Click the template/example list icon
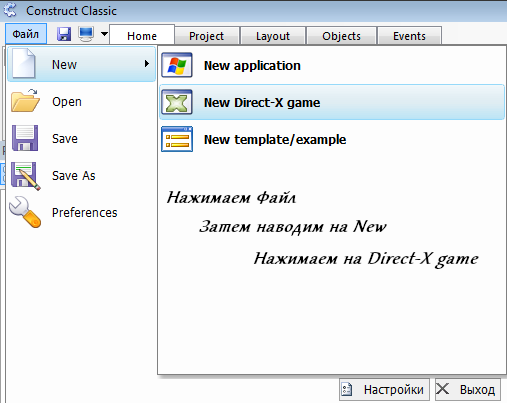Image resolution: width=507 pixels, height=403 pixels. tap(177, 139)
